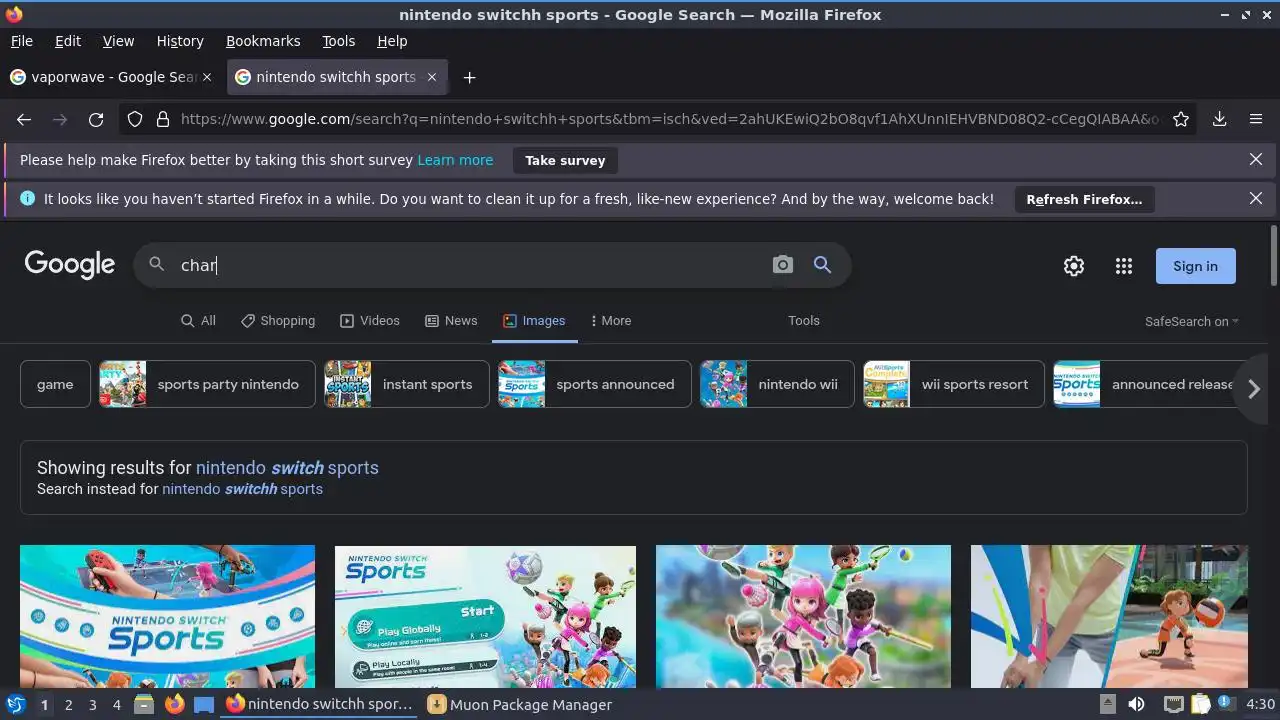Open the nintendo switch sports corrected link
The image size is (1280, 720).
[x=287, y=468]
